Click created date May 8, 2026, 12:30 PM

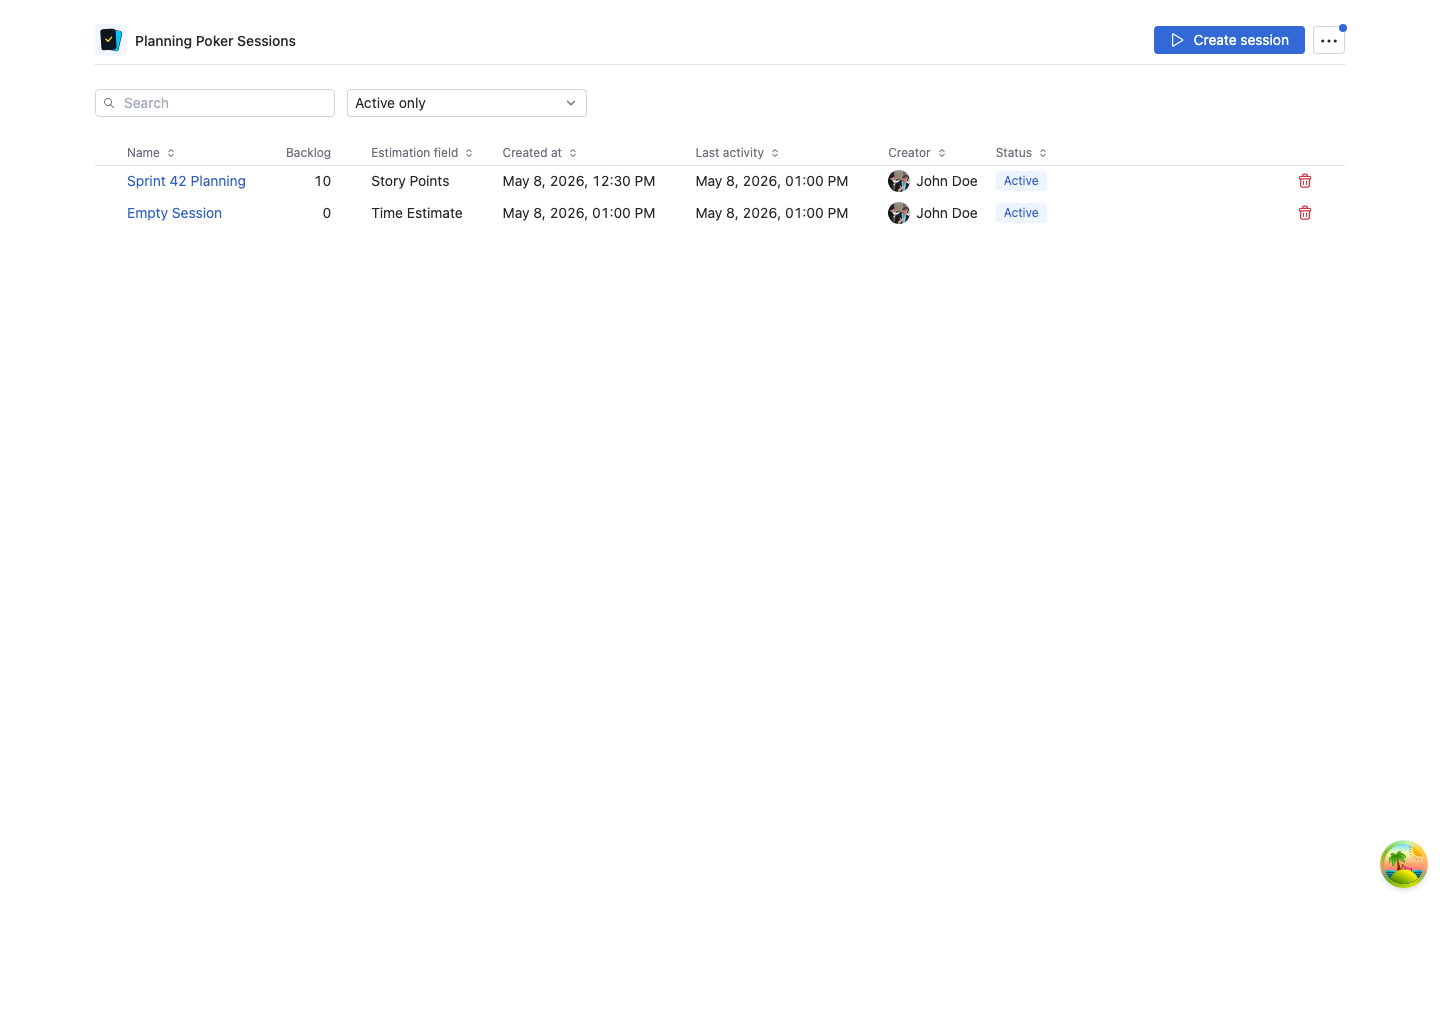(x=579, y=181)
